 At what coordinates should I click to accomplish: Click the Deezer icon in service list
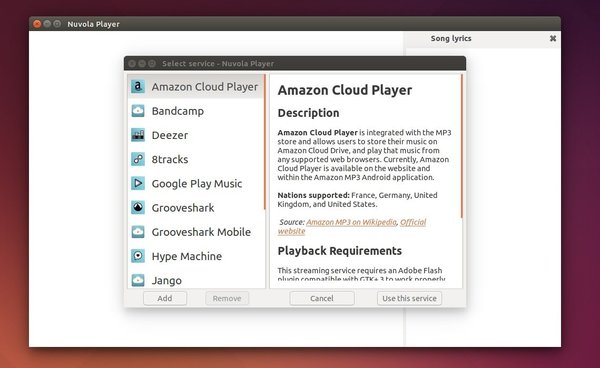point(138,135)
